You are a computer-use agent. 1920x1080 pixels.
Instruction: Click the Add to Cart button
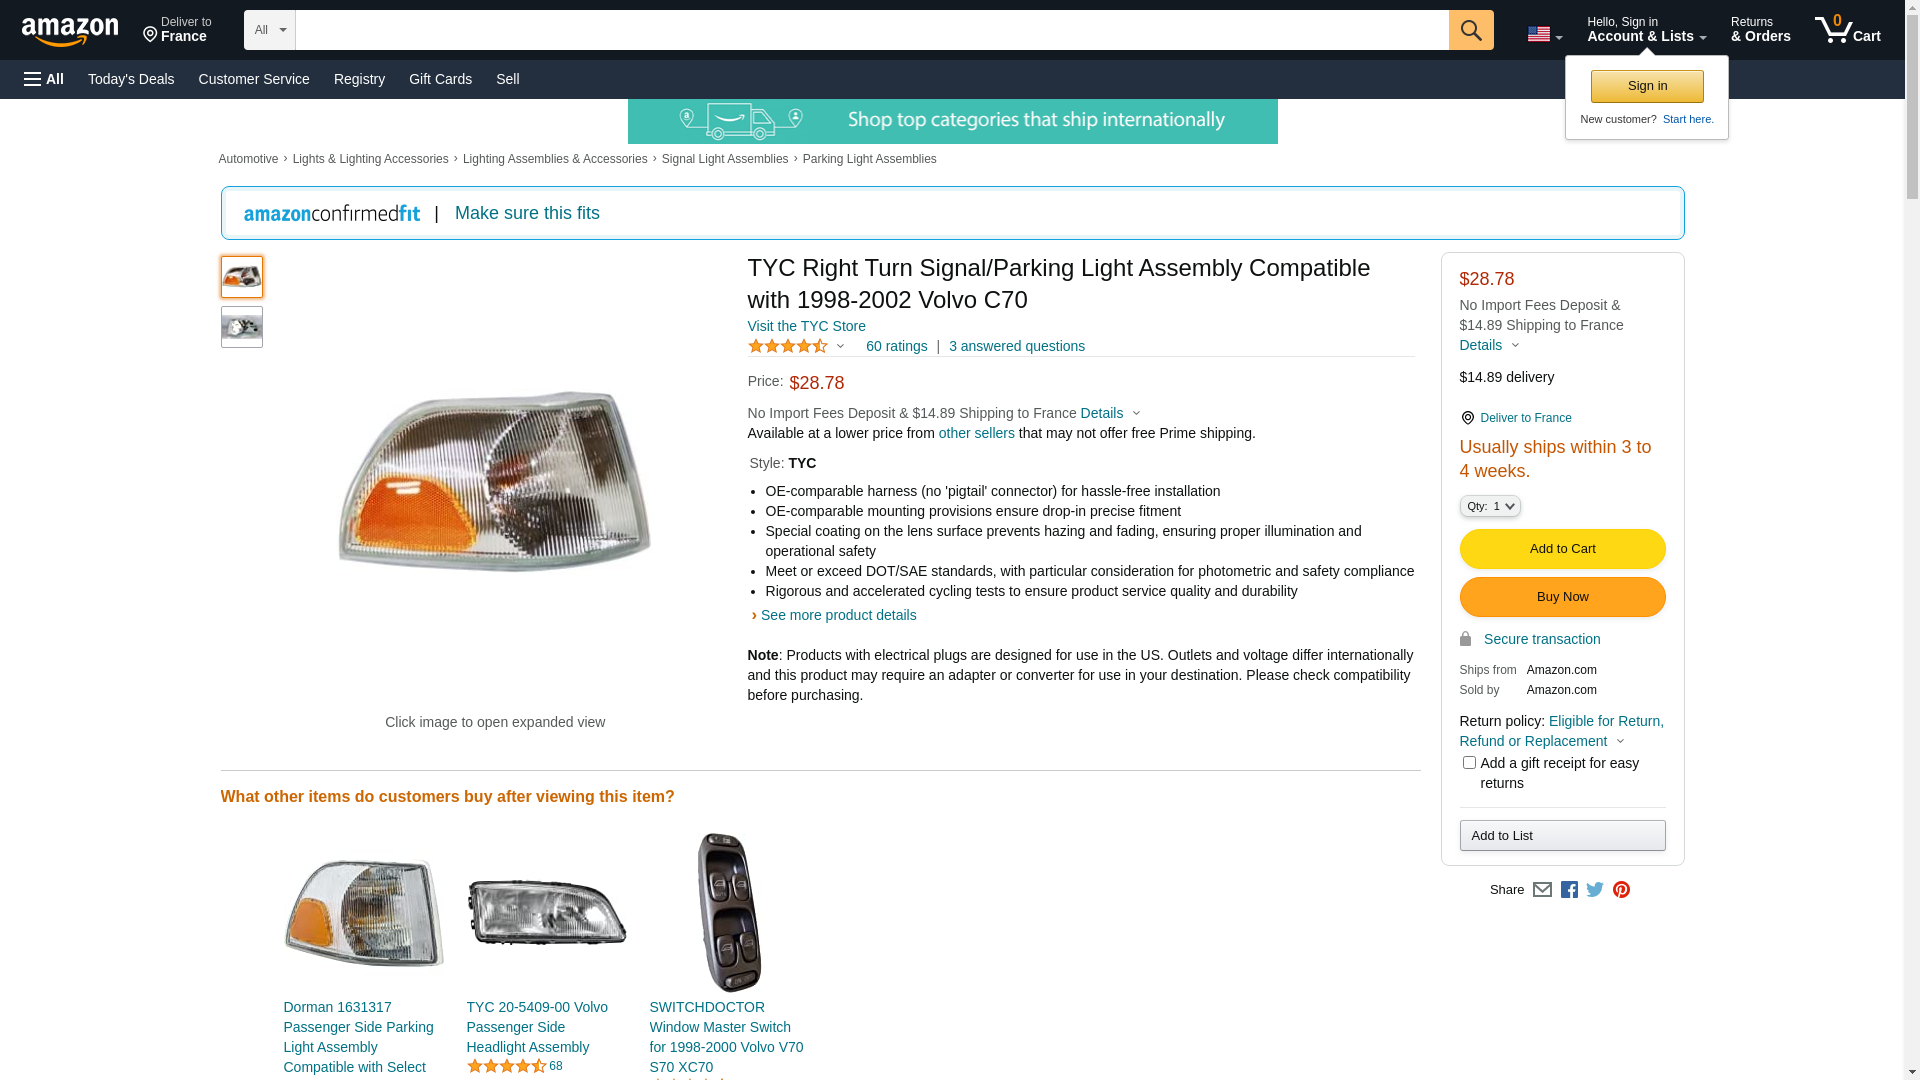[x=1562, y=549]
